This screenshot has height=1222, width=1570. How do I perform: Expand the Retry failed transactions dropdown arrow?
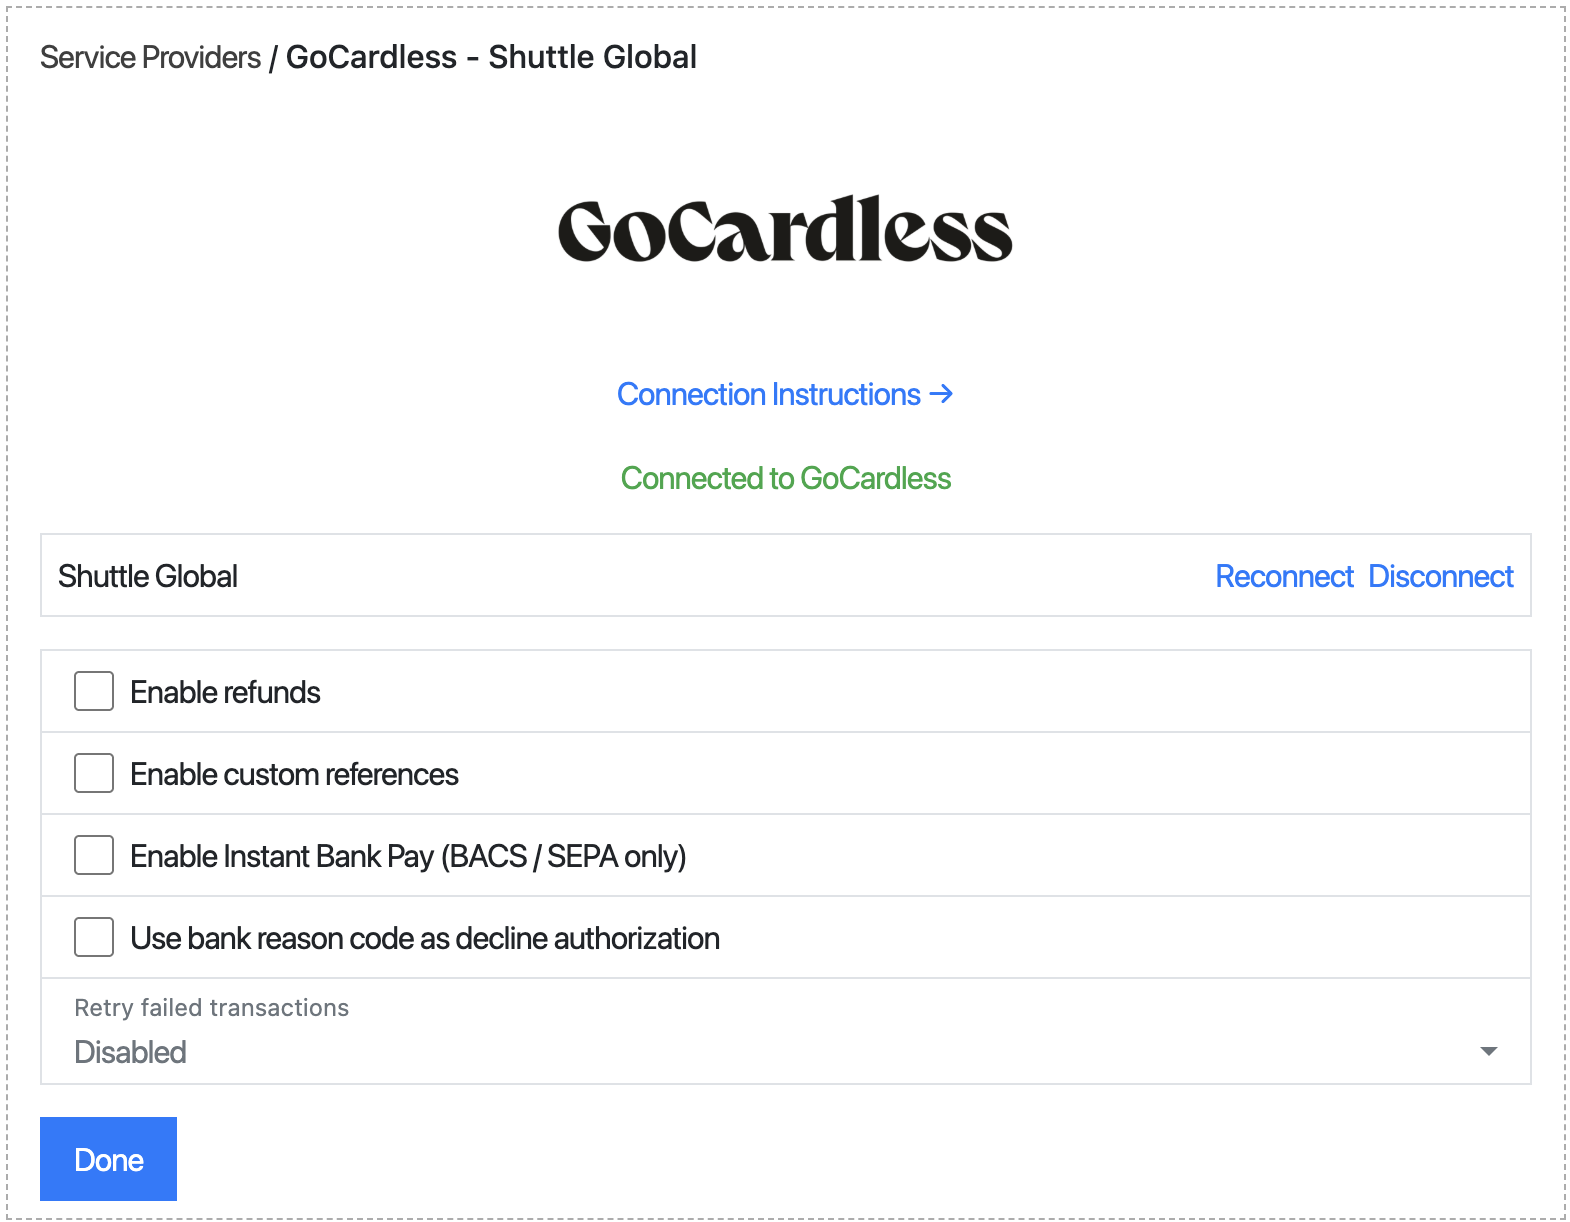pyautogui.click(x=1488, y=1051)
